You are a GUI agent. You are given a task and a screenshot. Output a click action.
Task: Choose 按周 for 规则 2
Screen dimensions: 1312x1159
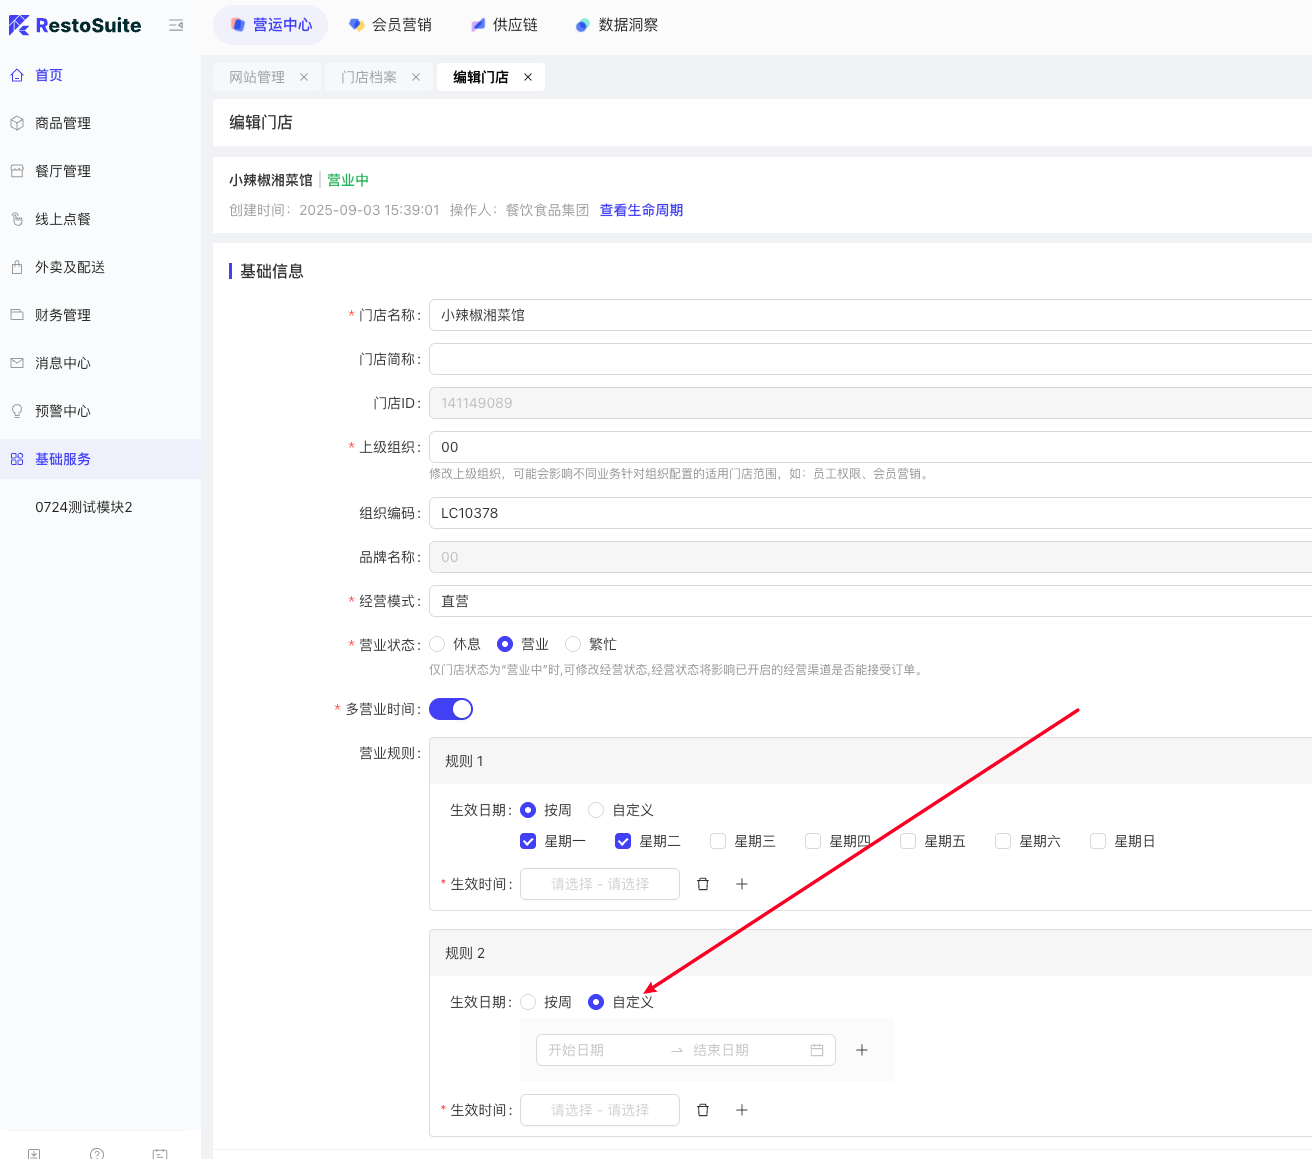pos(529,1002)
